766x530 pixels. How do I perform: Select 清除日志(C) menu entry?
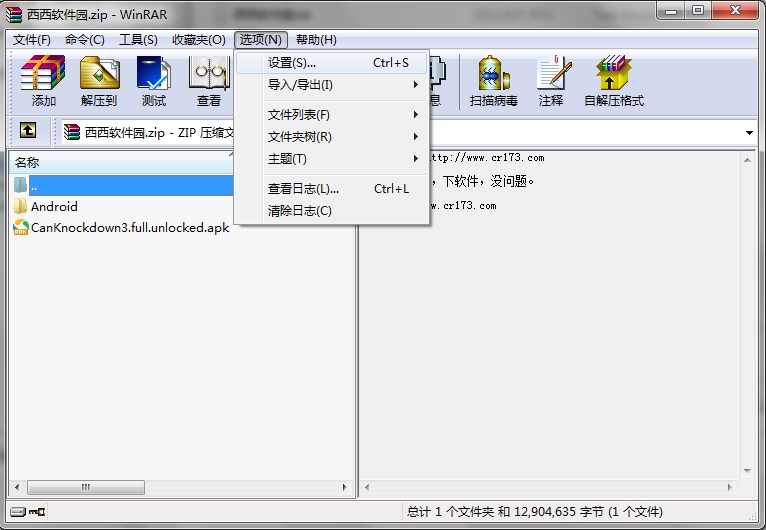pyautogui.click(x=332, y=211)
